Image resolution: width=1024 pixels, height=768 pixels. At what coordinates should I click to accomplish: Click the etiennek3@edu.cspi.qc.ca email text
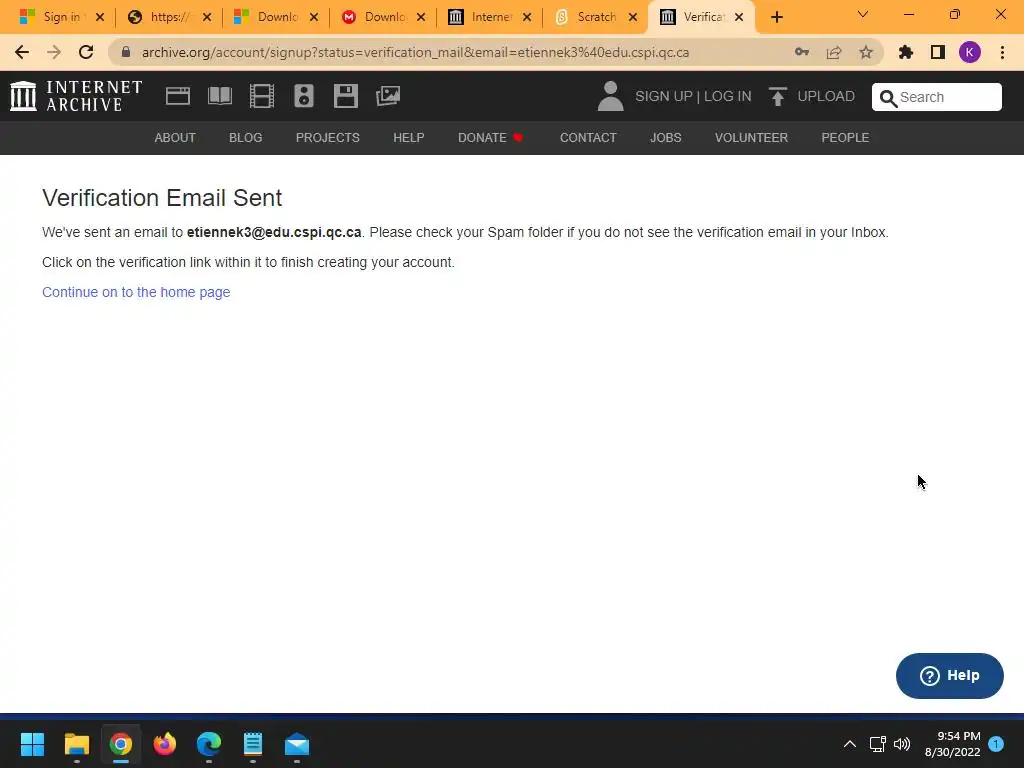(274, 232)
